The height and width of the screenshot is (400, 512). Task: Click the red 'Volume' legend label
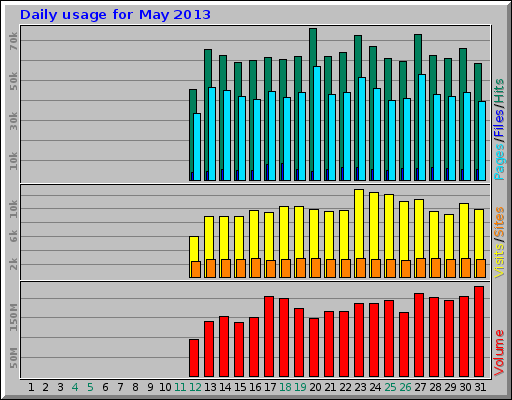pyautogui.click(x=499, y=353)
